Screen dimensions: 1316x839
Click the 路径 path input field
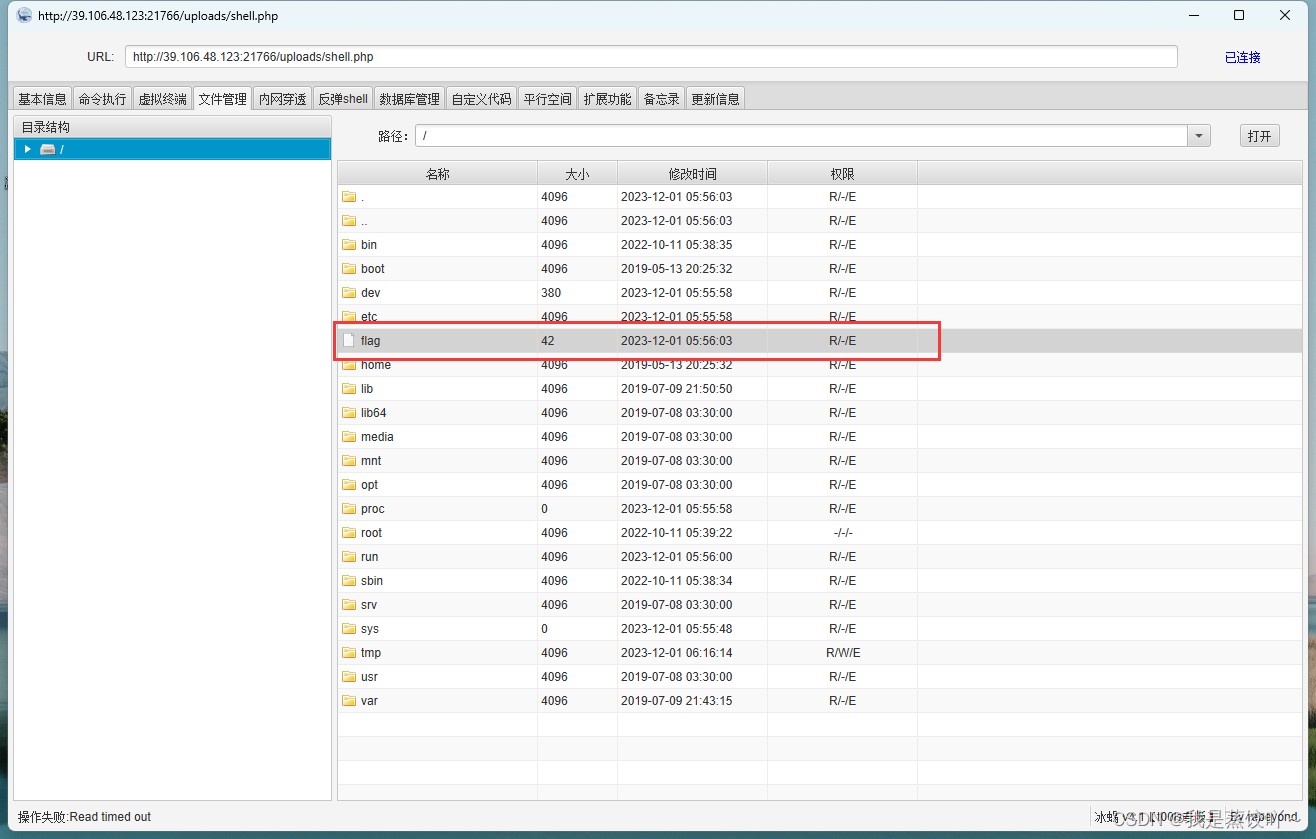[801, 136]
